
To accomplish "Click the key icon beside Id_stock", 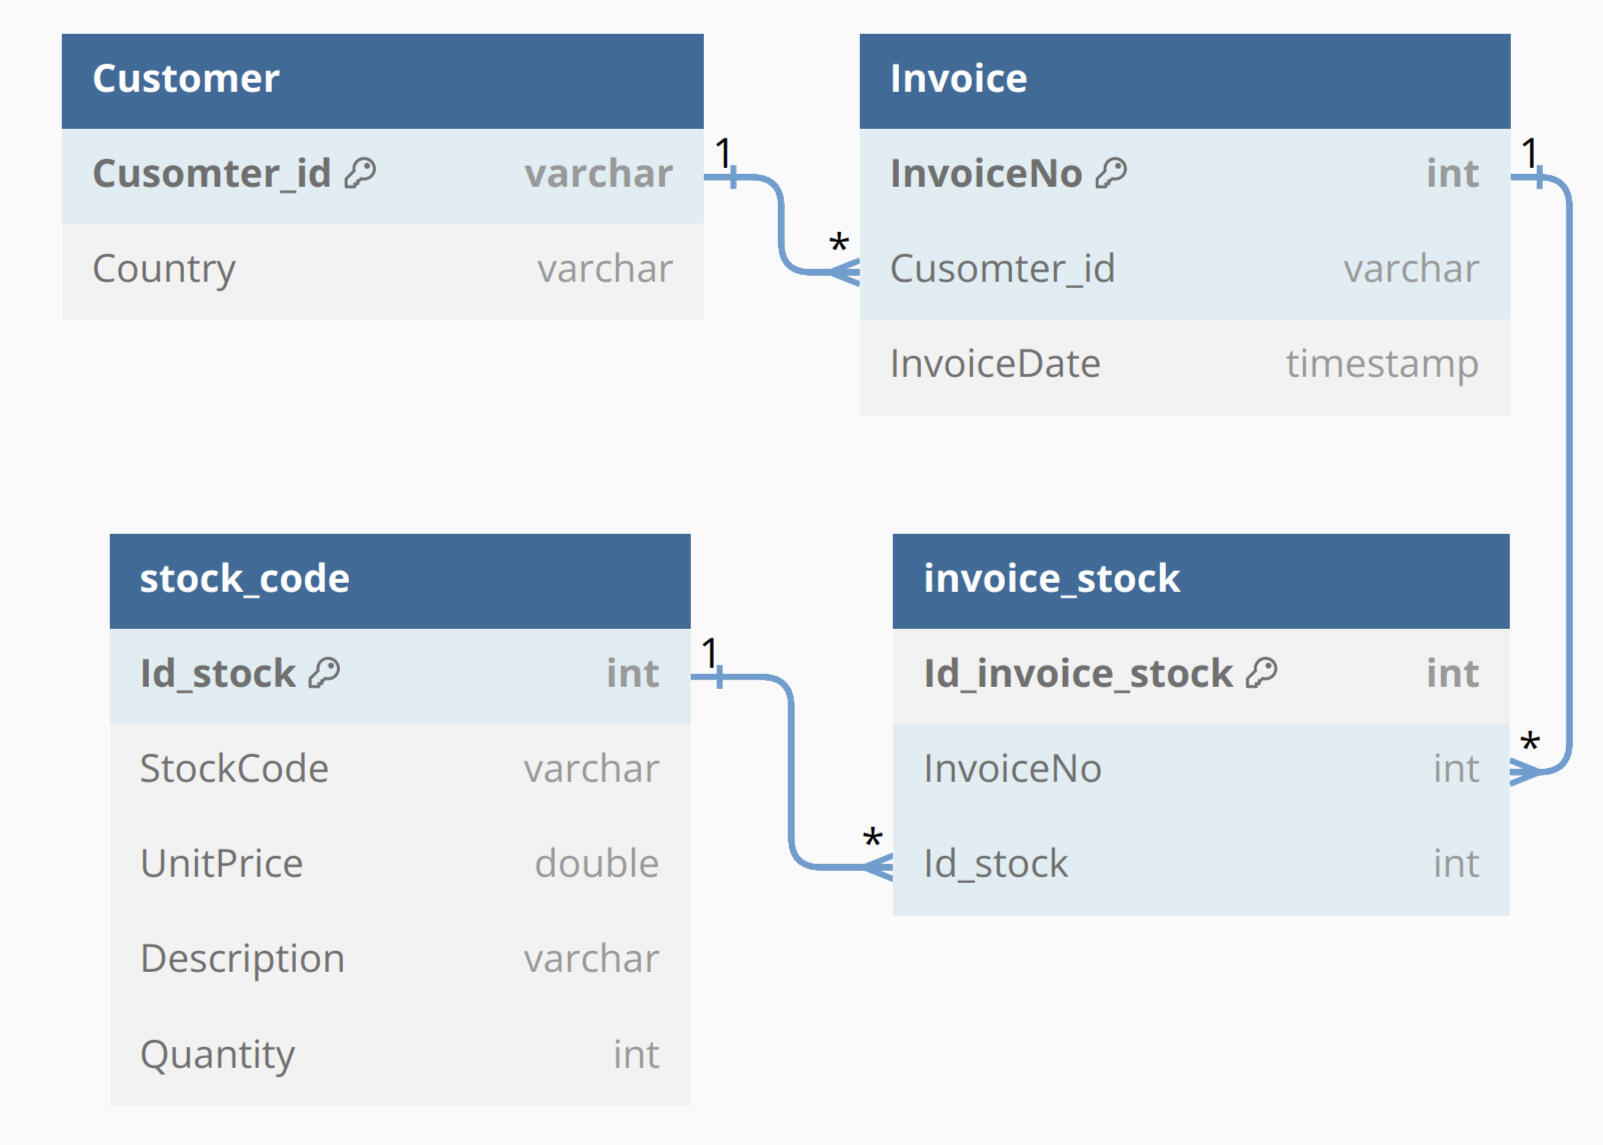I will (x=324, y=674).
